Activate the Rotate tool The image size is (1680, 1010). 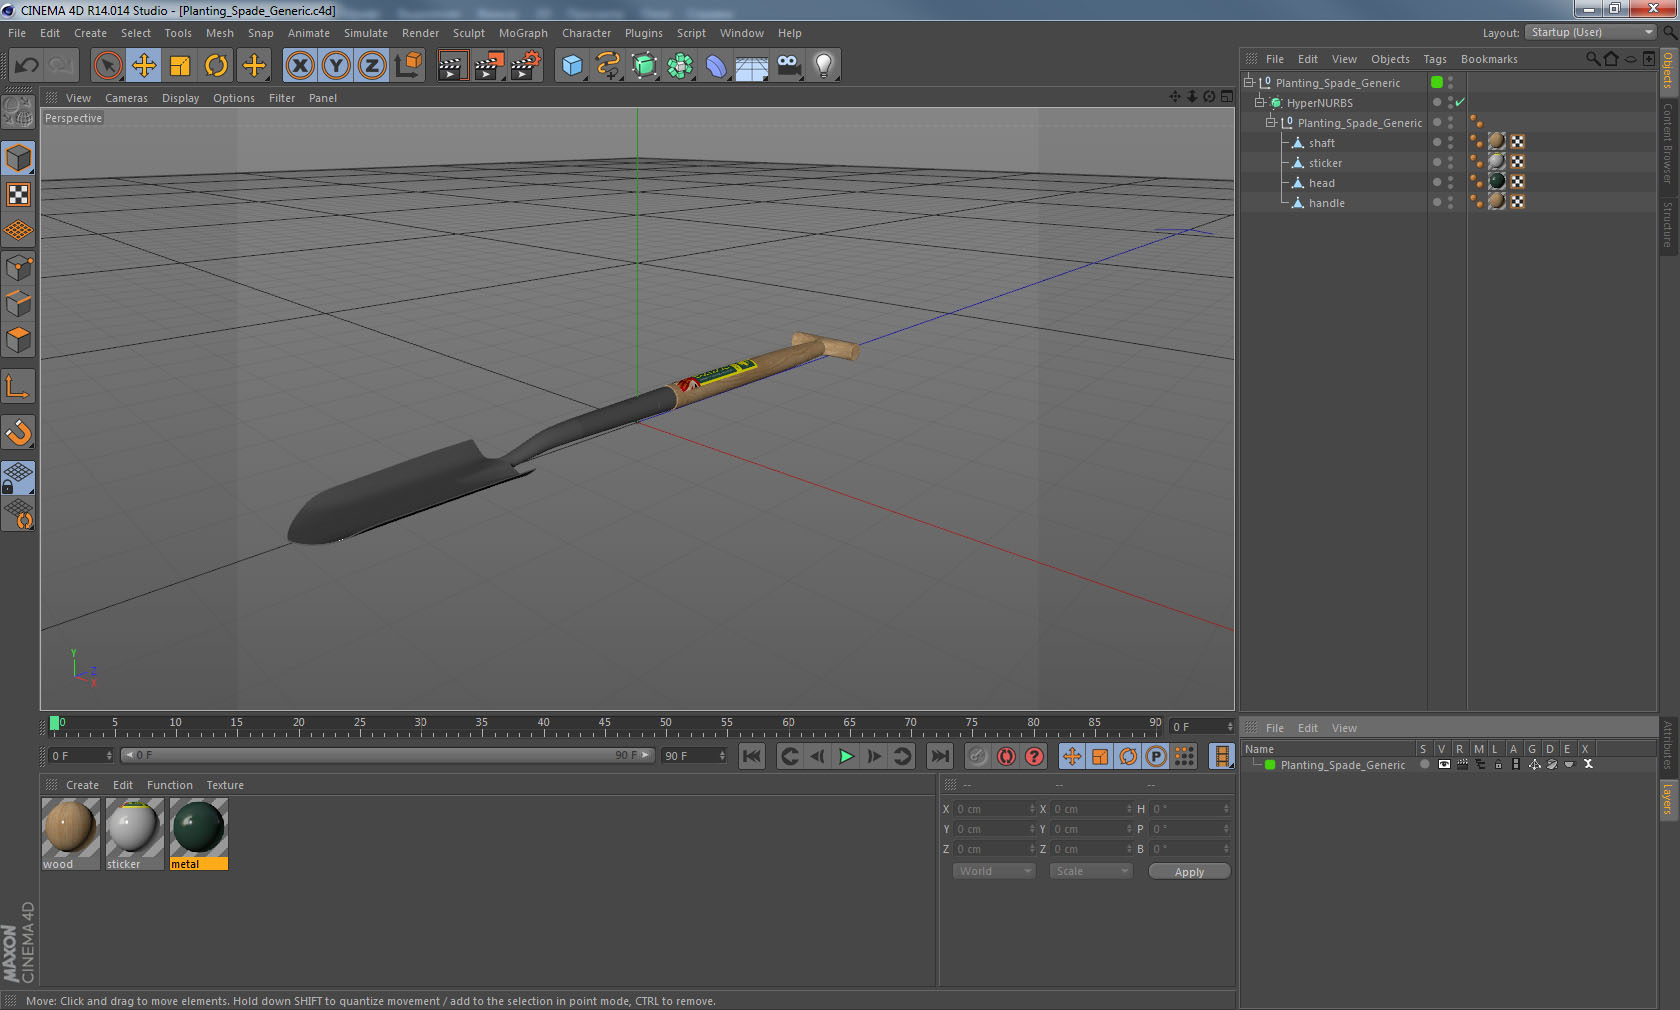[216, 66]
